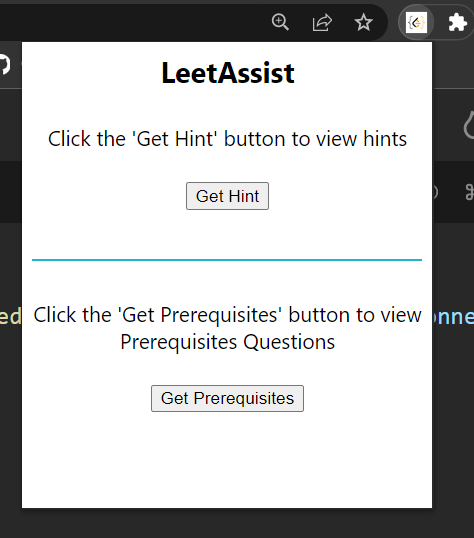Click the 'Get Hint' instruction text
The width and height of the screenshot is (474, 538).
pyautogui.click(x=227, y=139)
